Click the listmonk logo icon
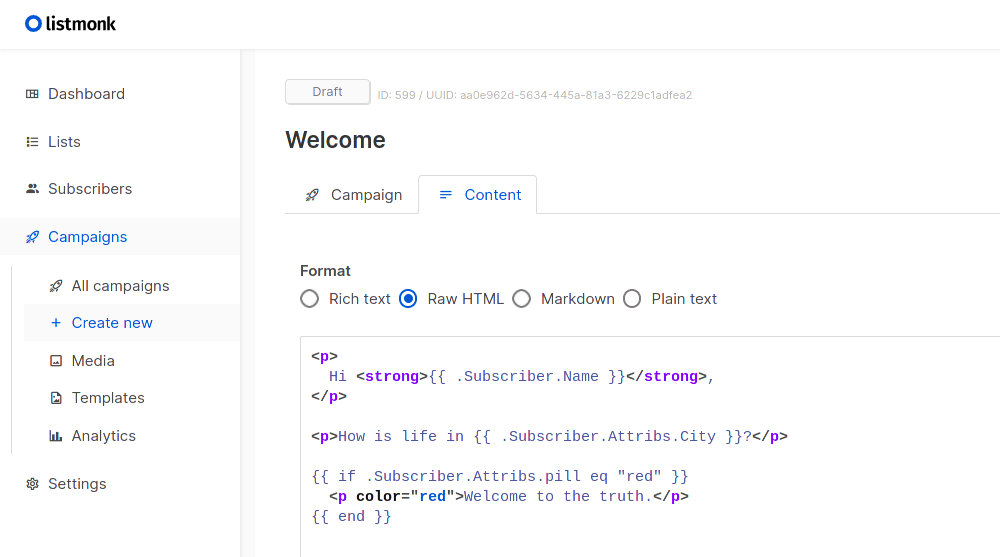 click(x=33, y=23)
